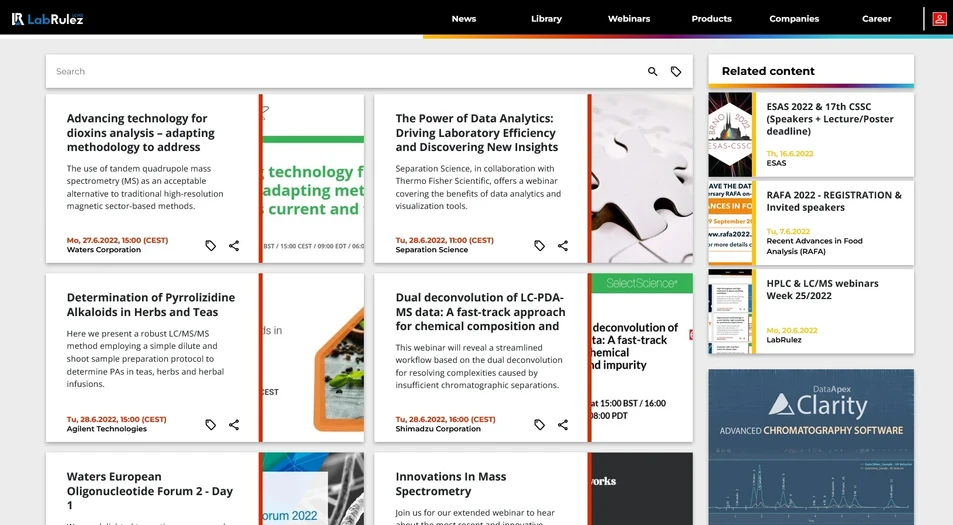Viewport: 953px width, 525px height.
Task: Click the Tu, 28.6.2022, 16:00 date
Action: tap(445, 419)
